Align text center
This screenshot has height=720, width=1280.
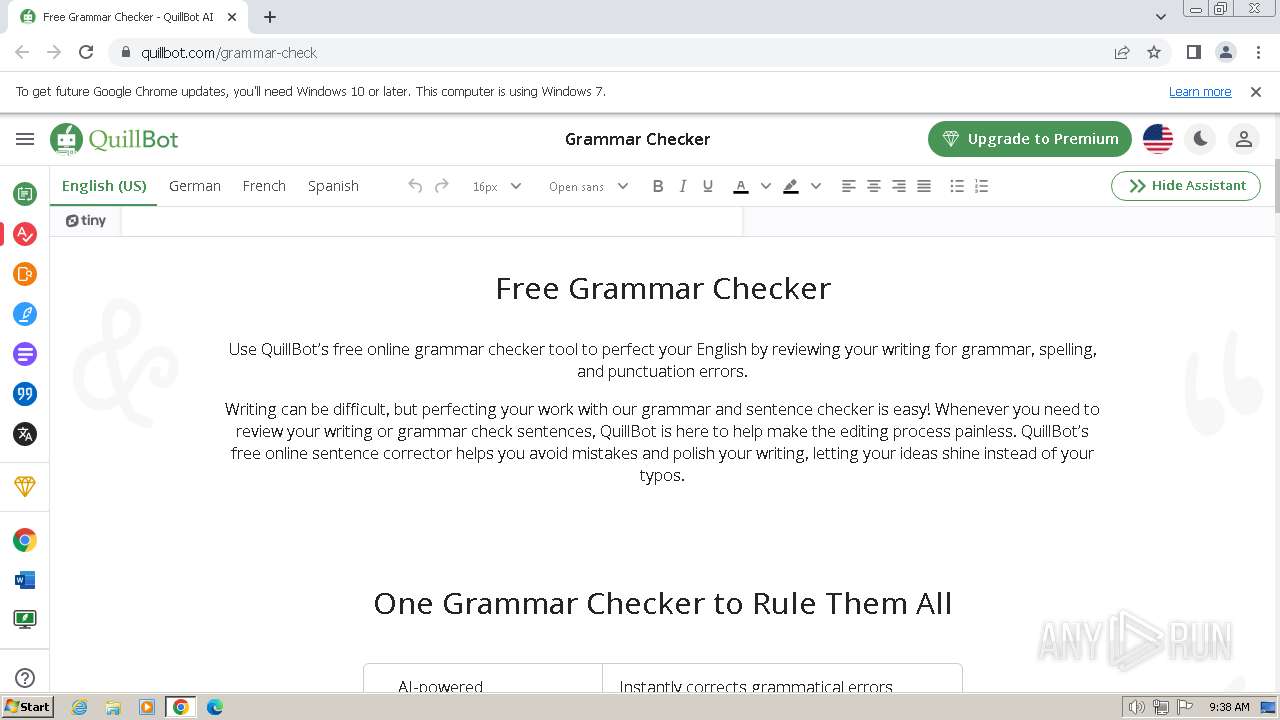(x=873, y=186)
